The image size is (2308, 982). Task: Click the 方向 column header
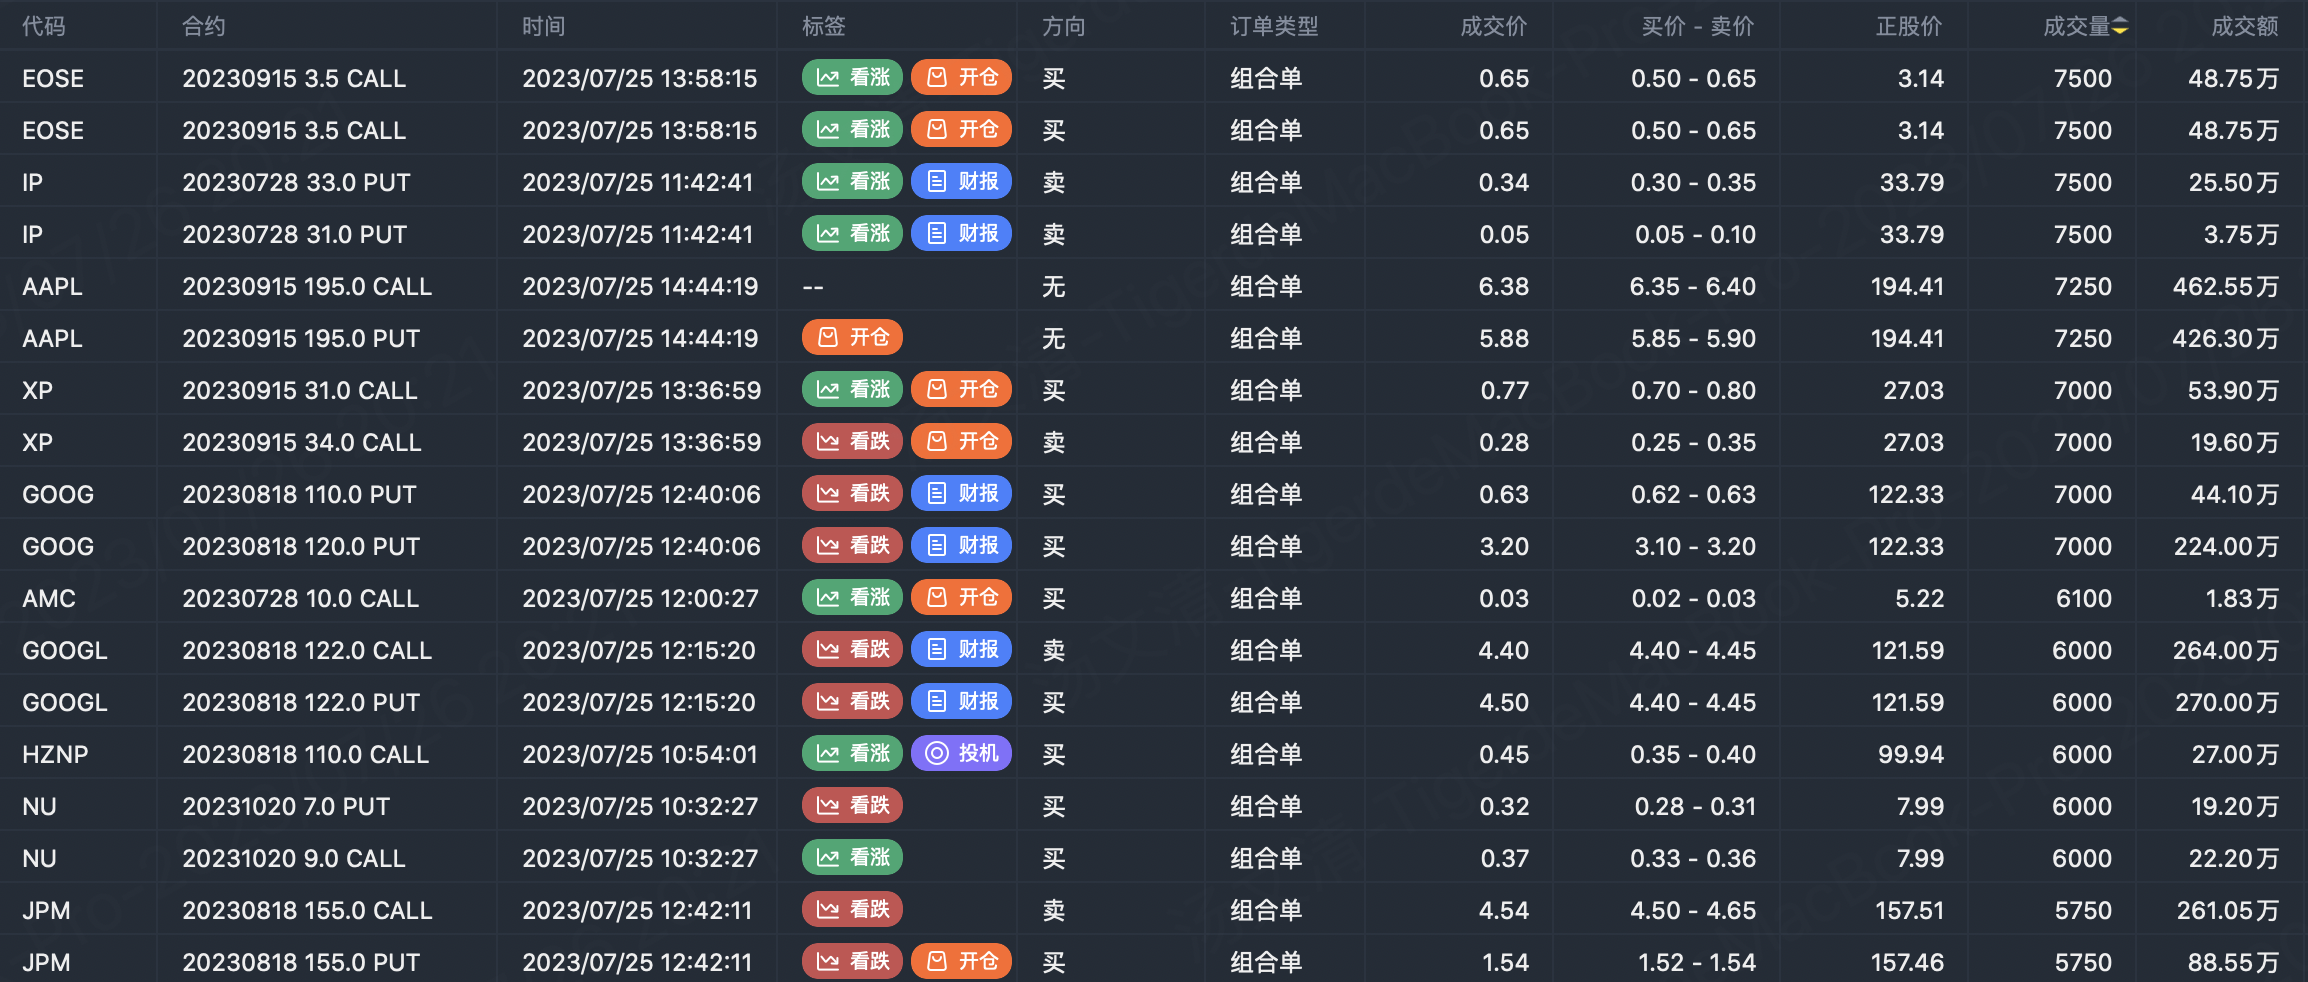point(1064,27)
